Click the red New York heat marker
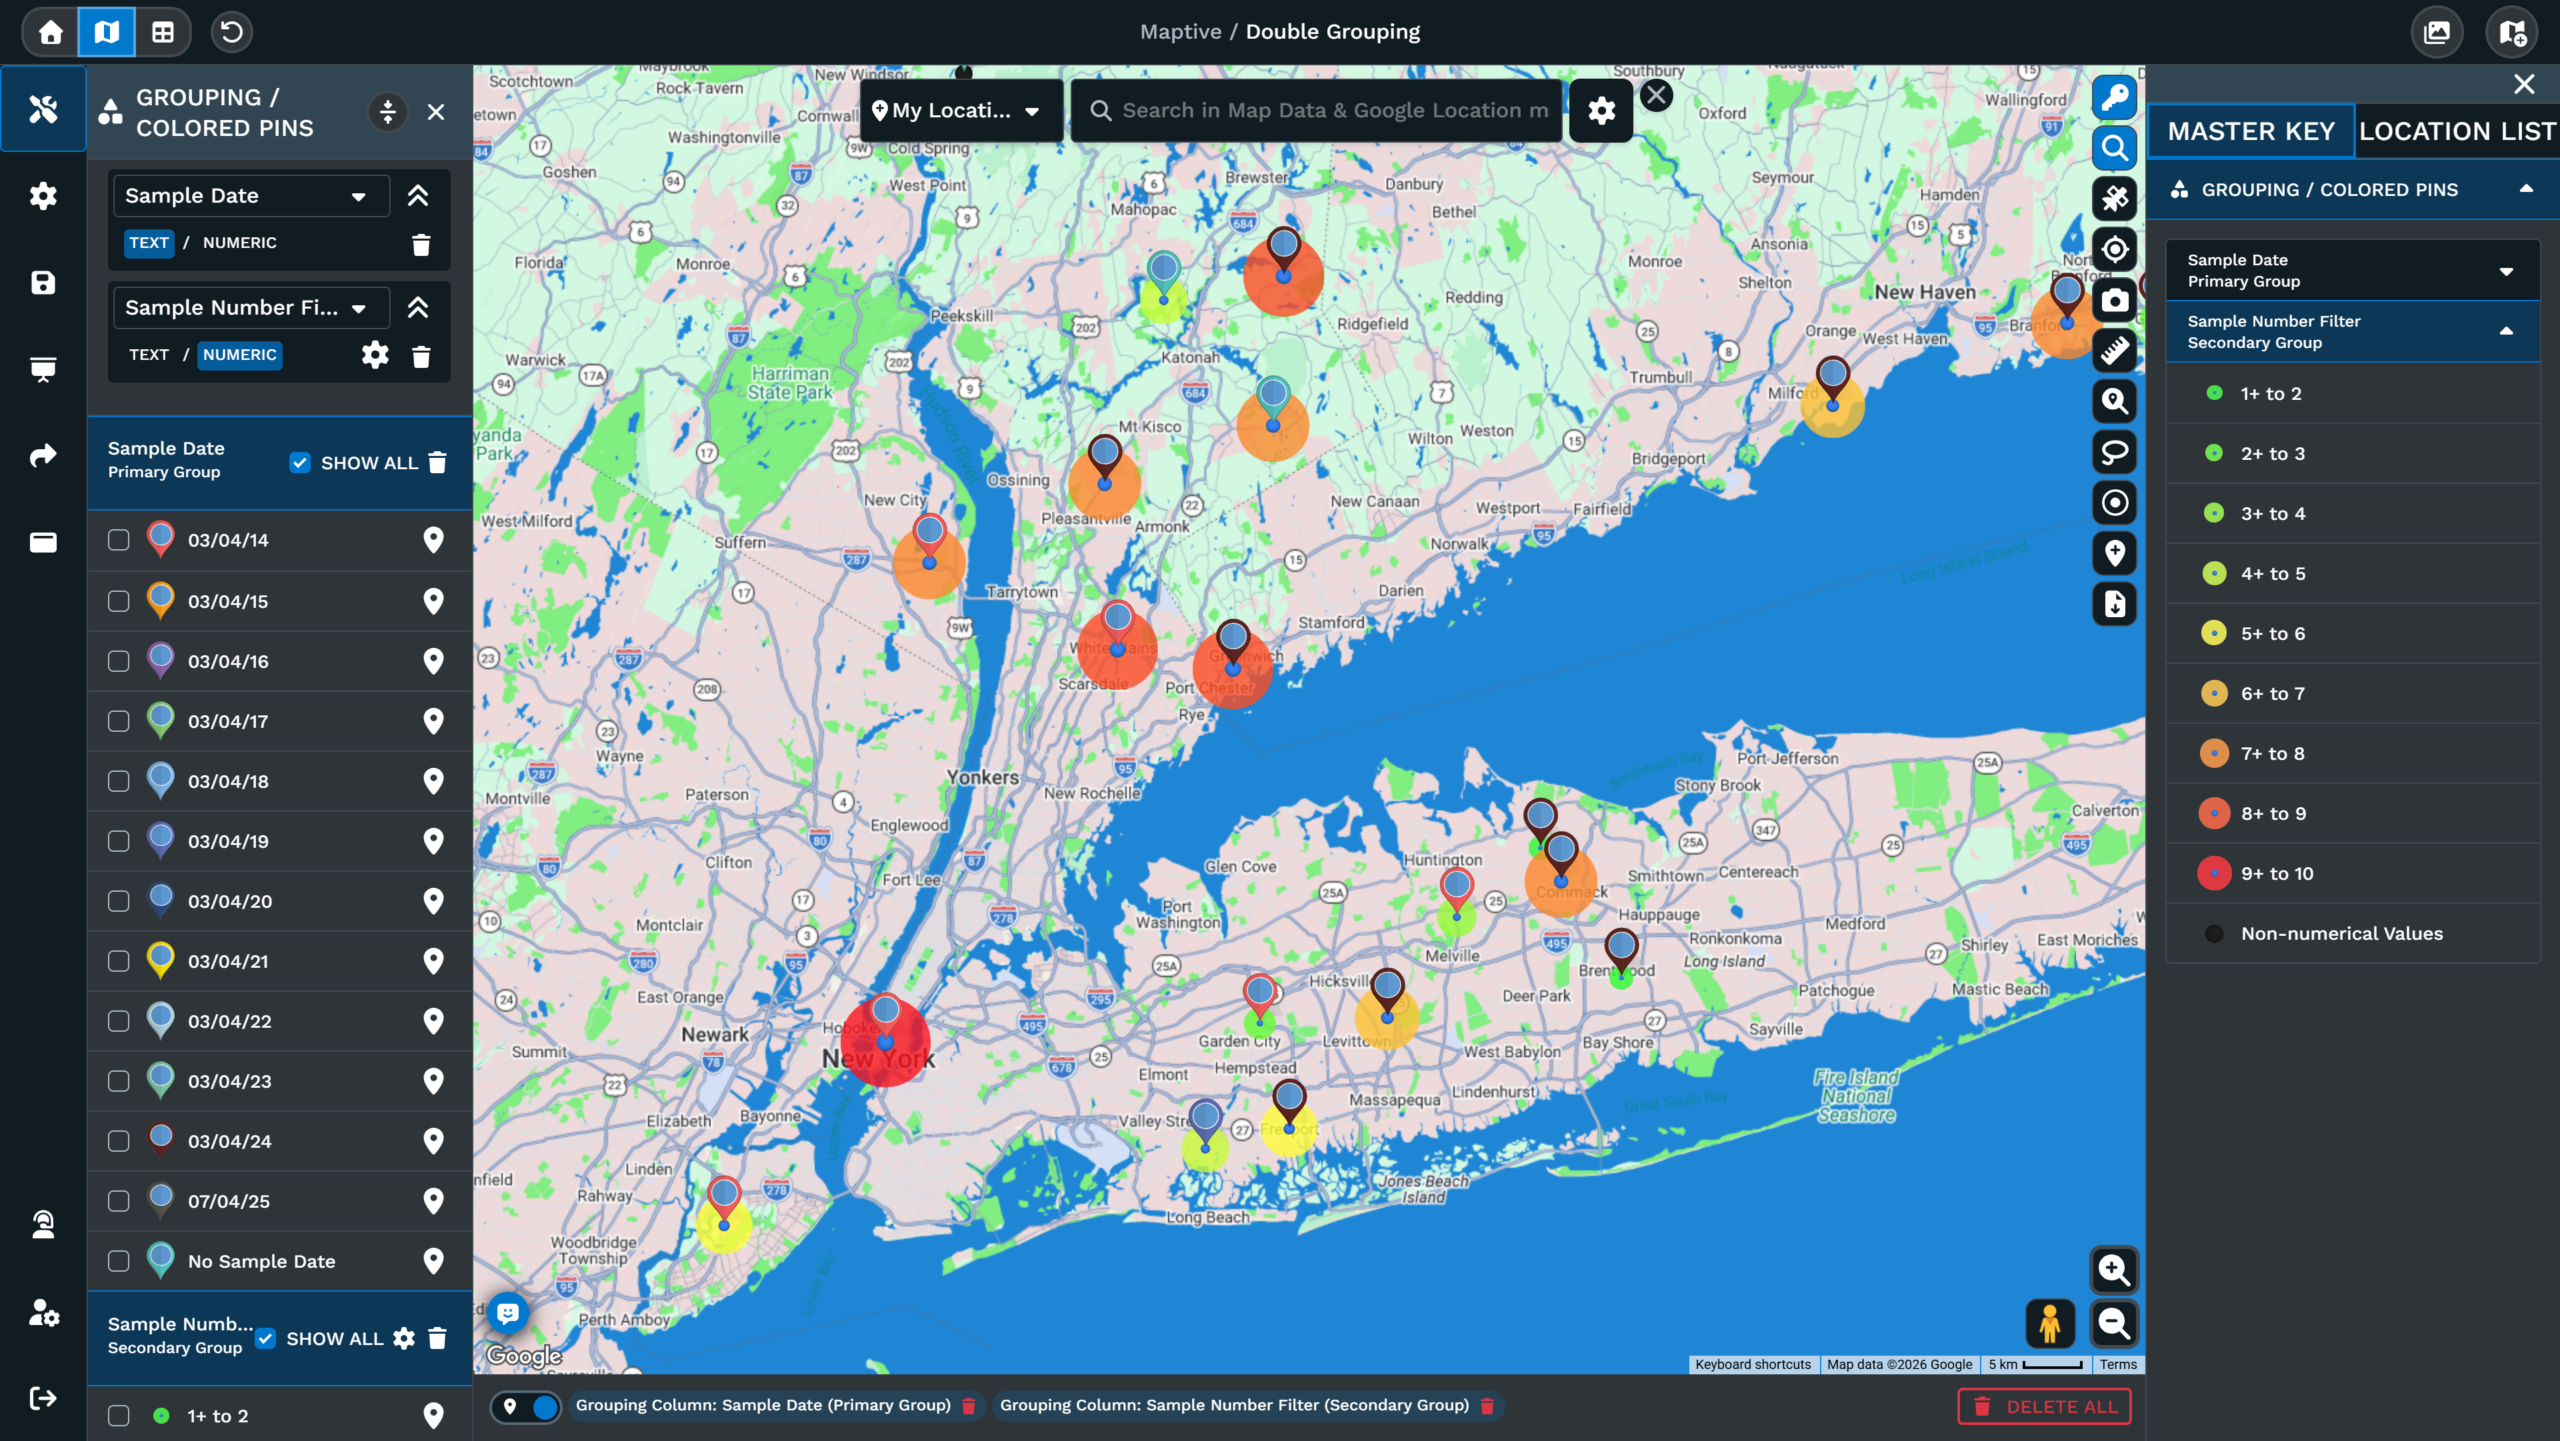Image resolution: width=2560 pixels, height=1441 pixels. pyautogui.click(x=885, y=1043)
